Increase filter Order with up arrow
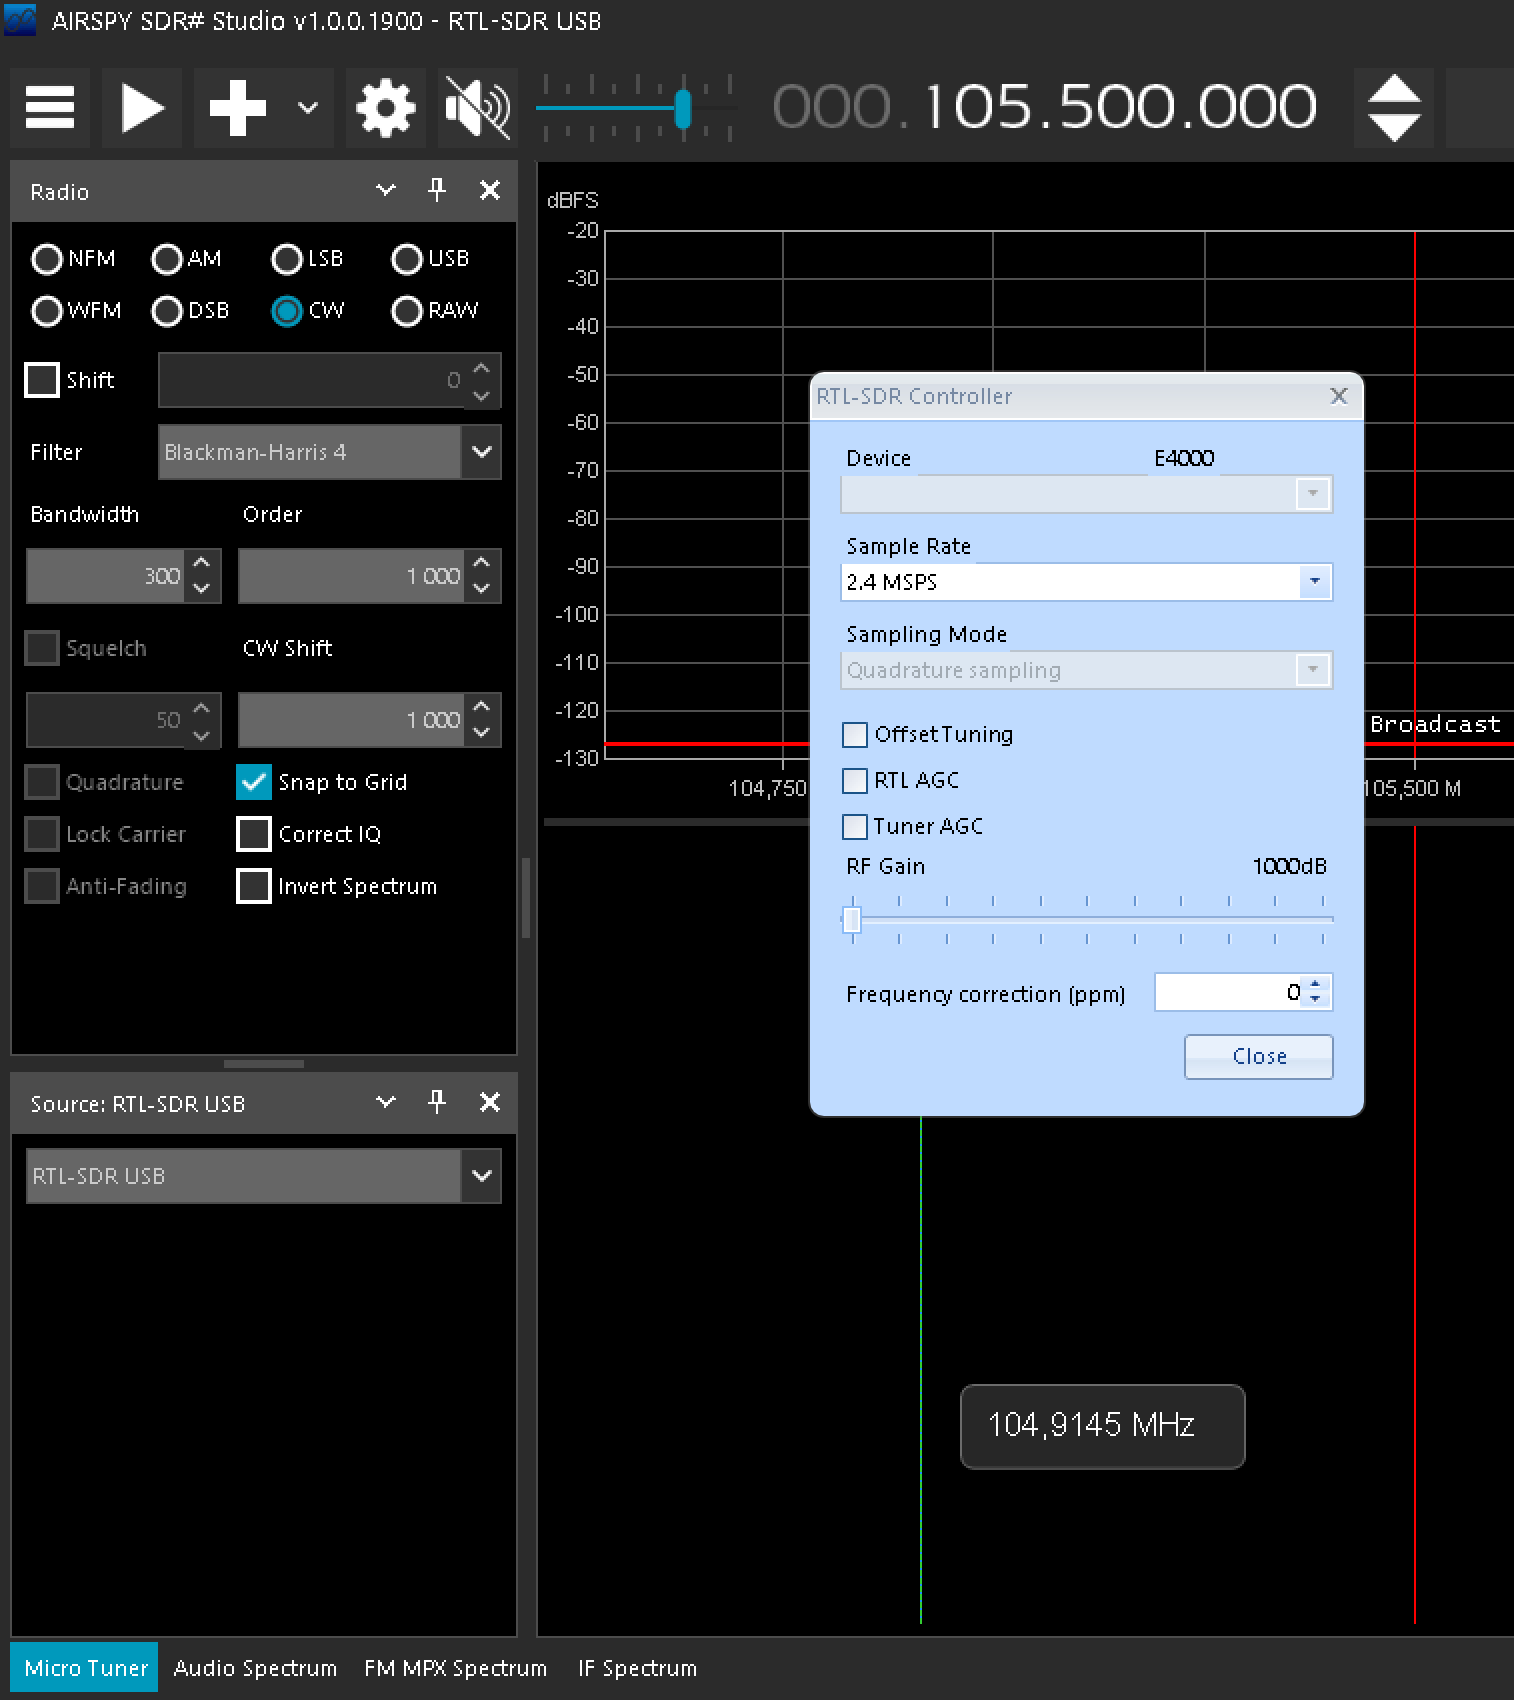The height and width of the screenshot is (1700, 1514). pos(482,563)
